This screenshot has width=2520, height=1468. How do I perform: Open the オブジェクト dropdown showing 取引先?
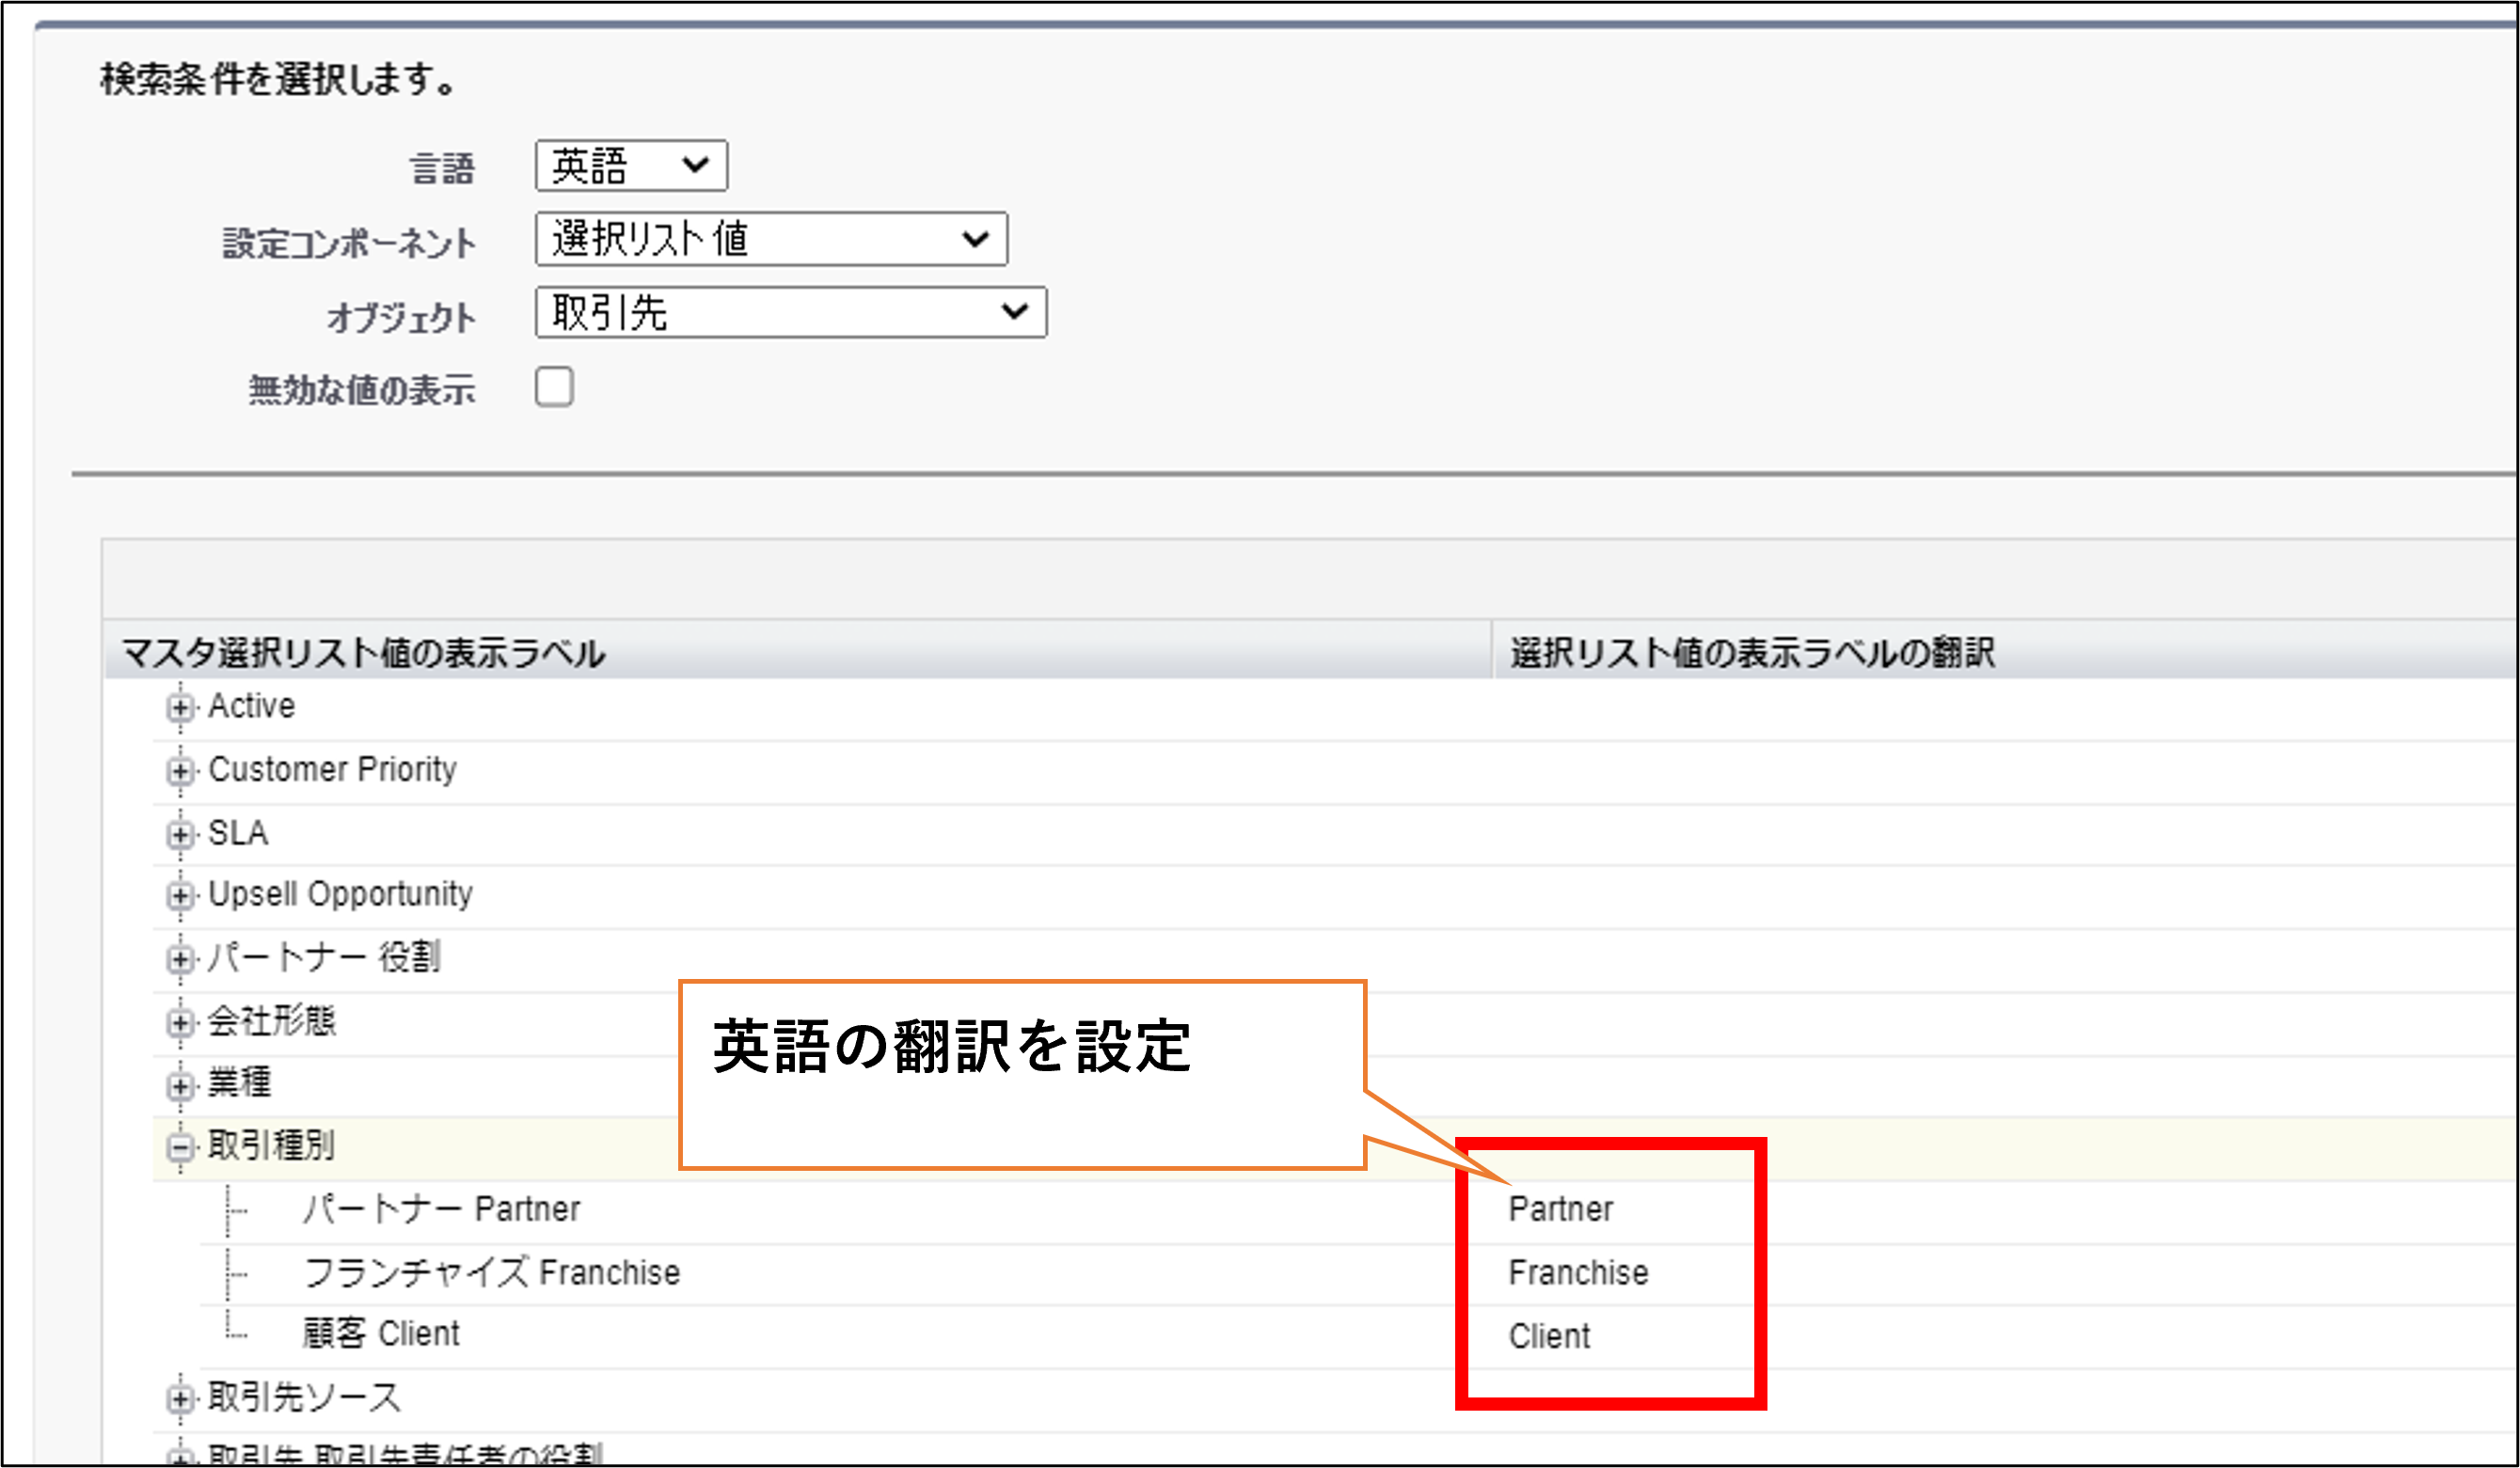click(x=791, y=313)
